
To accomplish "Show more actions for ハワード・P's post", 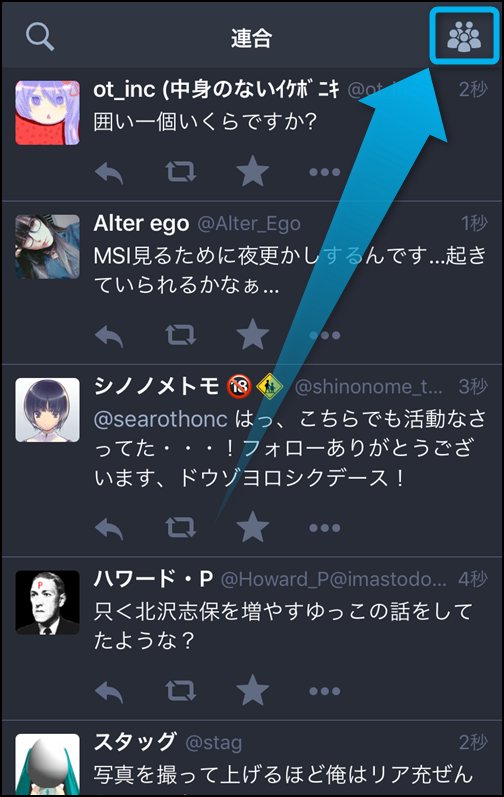I will pos(325,691).
